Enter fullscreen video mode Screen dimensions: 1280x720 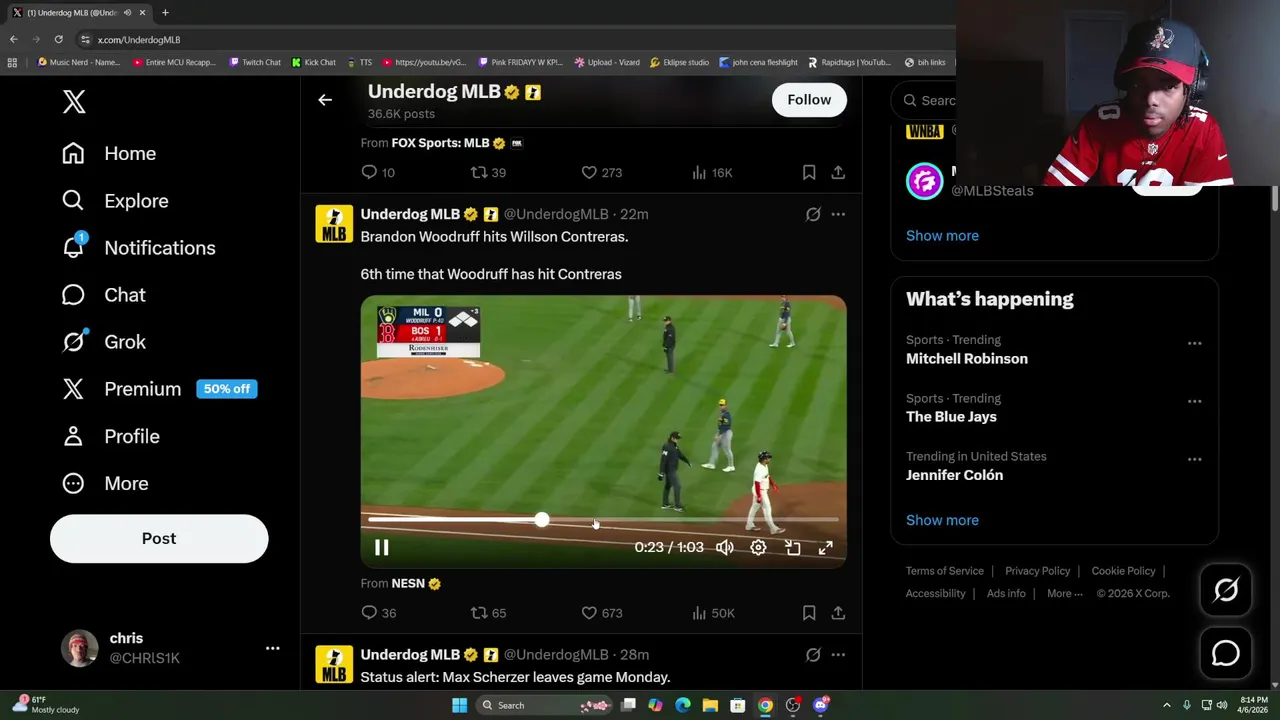826,547
